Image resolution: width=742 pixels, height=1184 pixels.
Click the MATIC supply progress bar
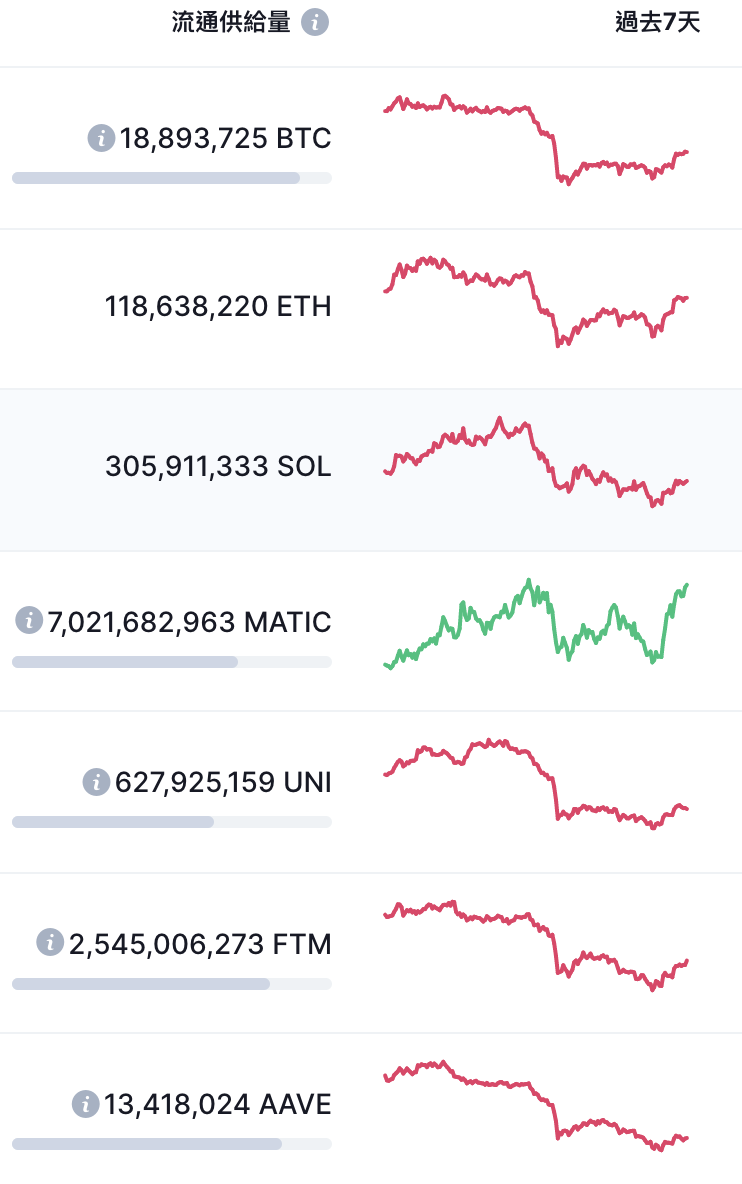coord(172,662)
